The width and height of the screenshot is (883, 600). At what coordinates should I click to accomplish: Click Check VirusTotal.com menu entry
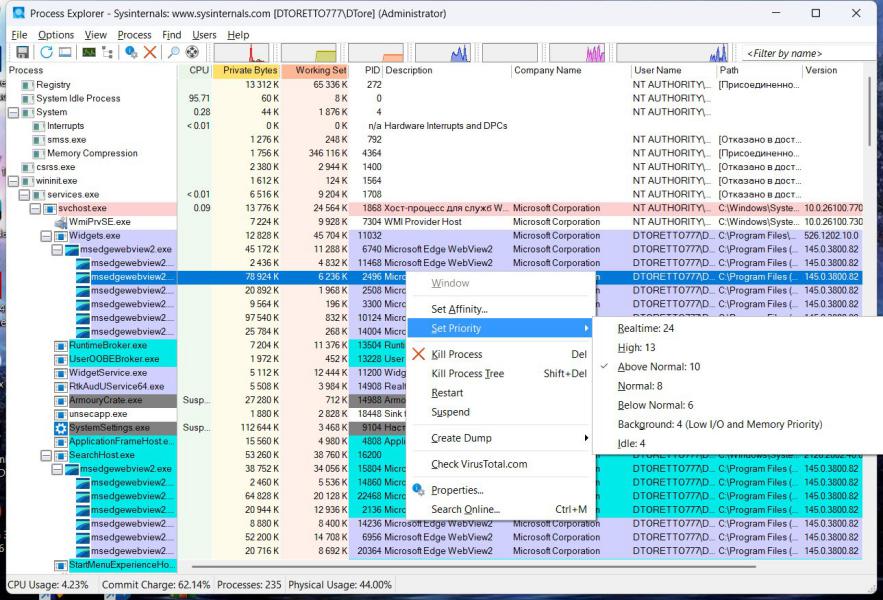479,464
